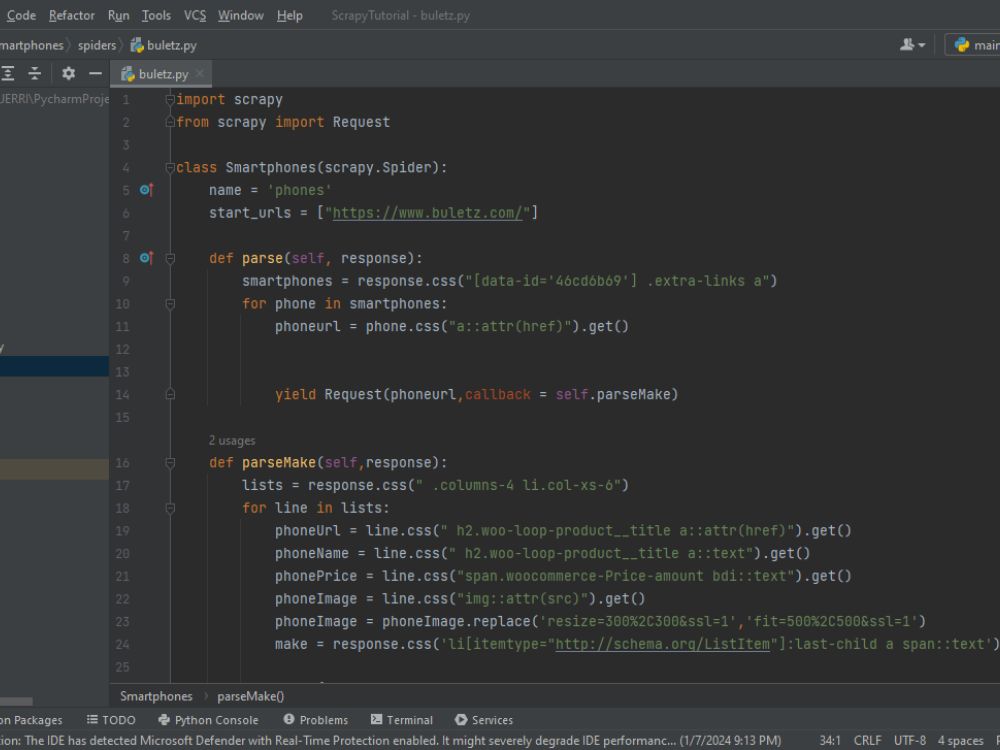1000x750 pixels.
Task: Click line number 9 in the gutter
Action: 126,281
